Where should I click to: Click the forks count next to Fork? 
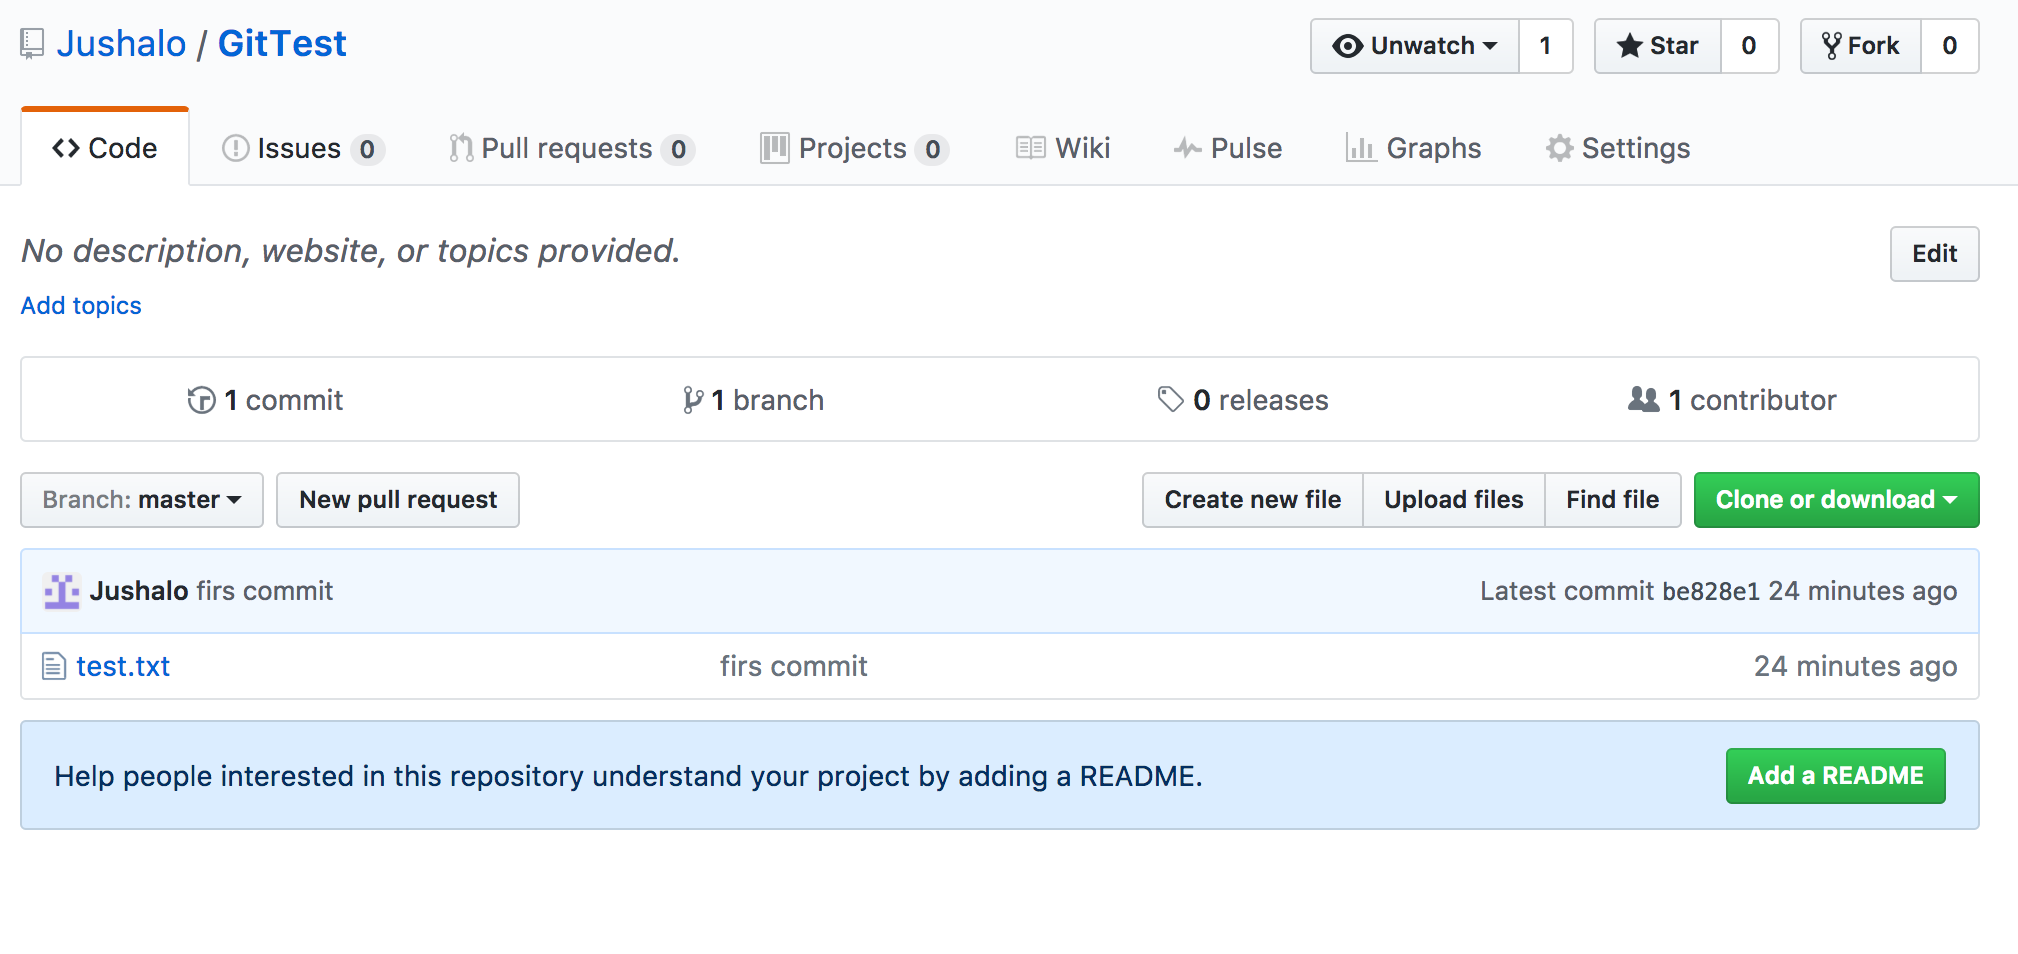coord(1949,46)
